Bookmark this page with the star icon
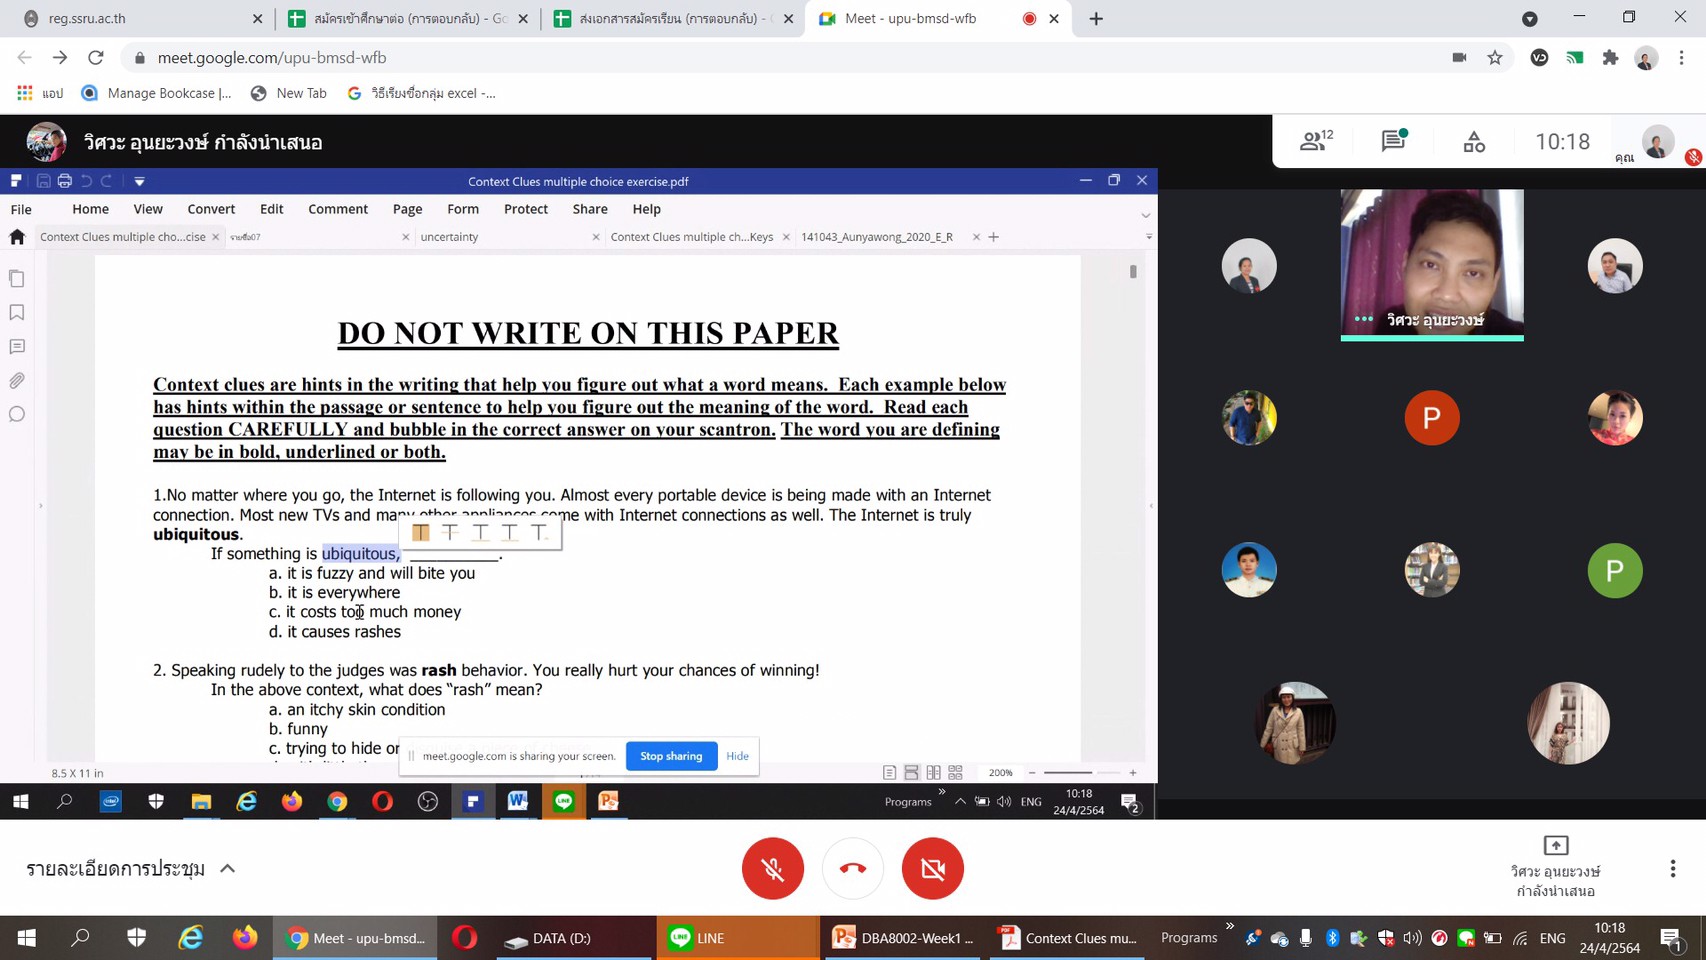The height and width of the screenshot is (960, 1706). pos(1494,58)
